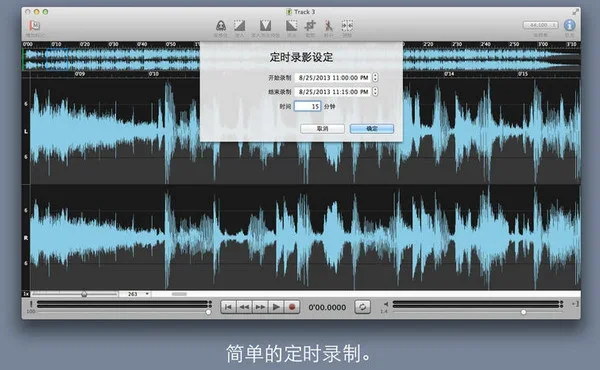
Task: Click the start recording date field
Action: [x=333, y=78]
